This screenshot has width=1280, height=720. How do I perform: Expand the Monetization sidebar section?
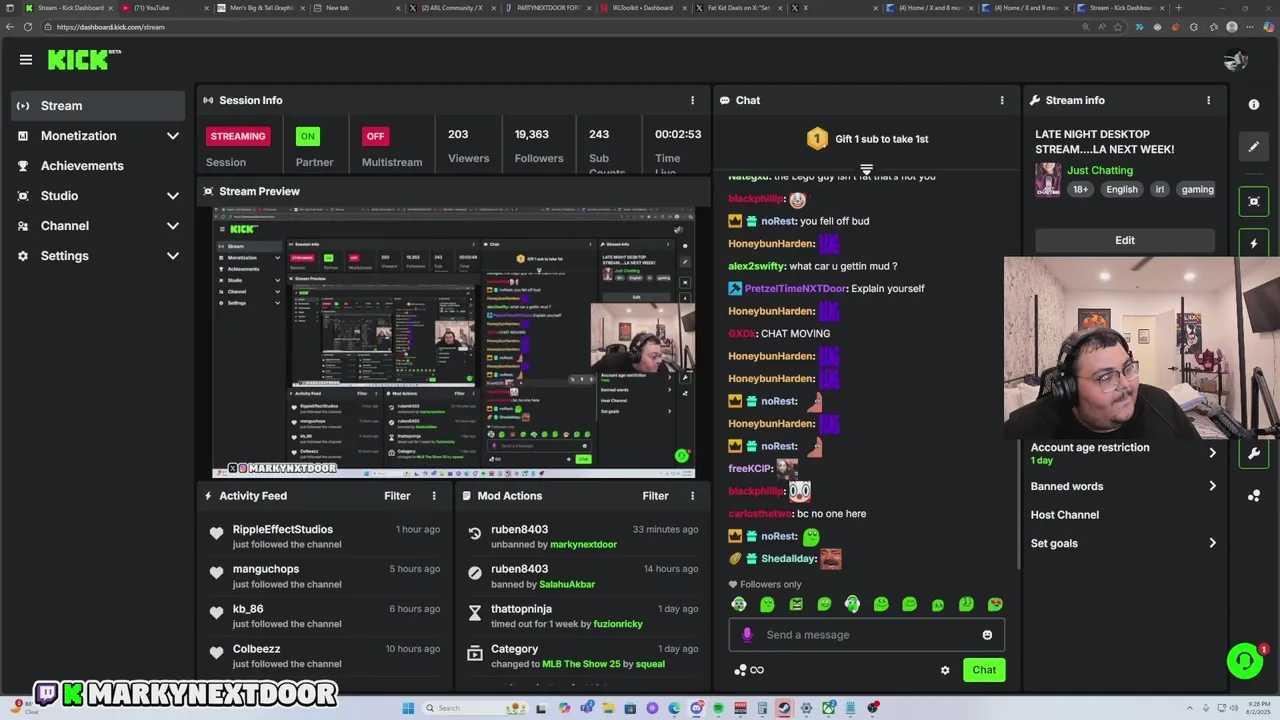click(172, 136)
